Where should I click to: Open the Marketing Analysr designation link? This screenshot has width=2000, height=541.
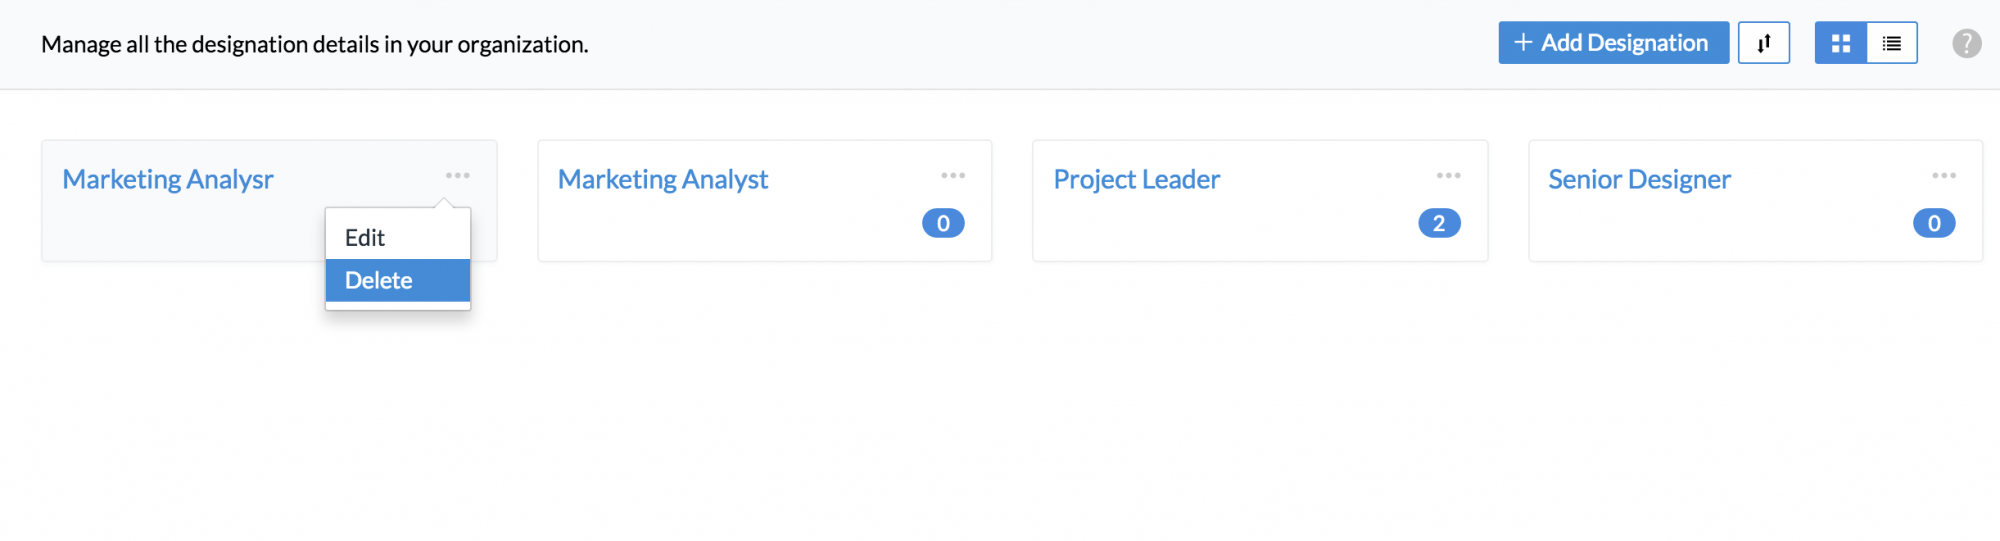click(x=168, y=180)
